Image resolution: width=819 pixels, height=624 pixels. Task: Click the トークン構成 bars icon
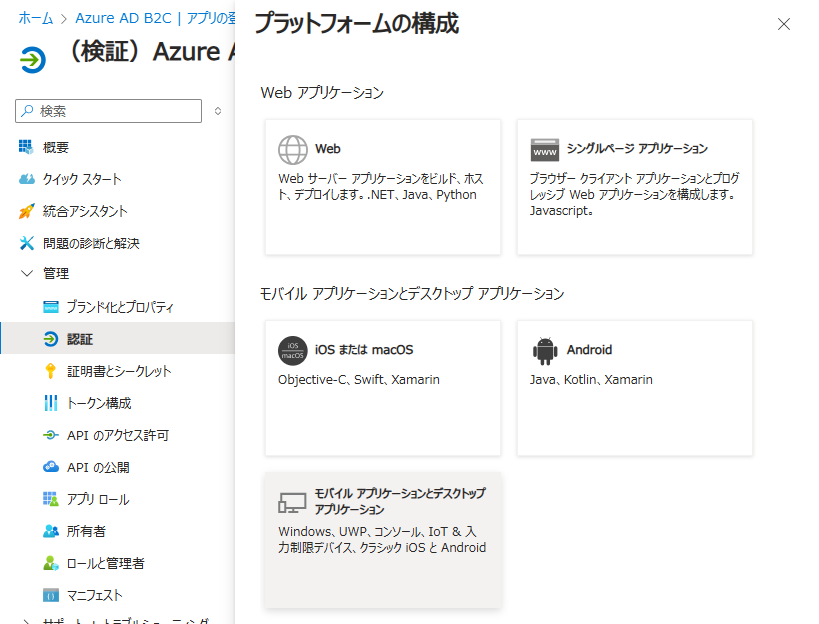click(51, 403)
